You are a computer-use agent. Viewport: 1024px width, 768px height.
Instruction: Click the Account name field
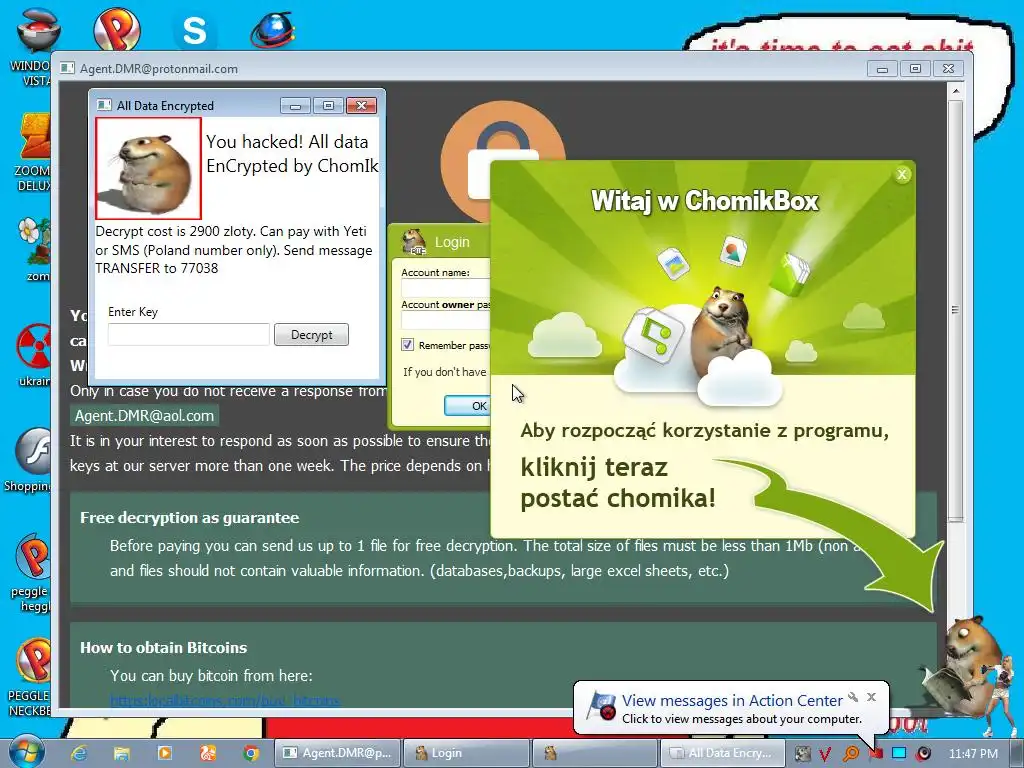[445, 288]
